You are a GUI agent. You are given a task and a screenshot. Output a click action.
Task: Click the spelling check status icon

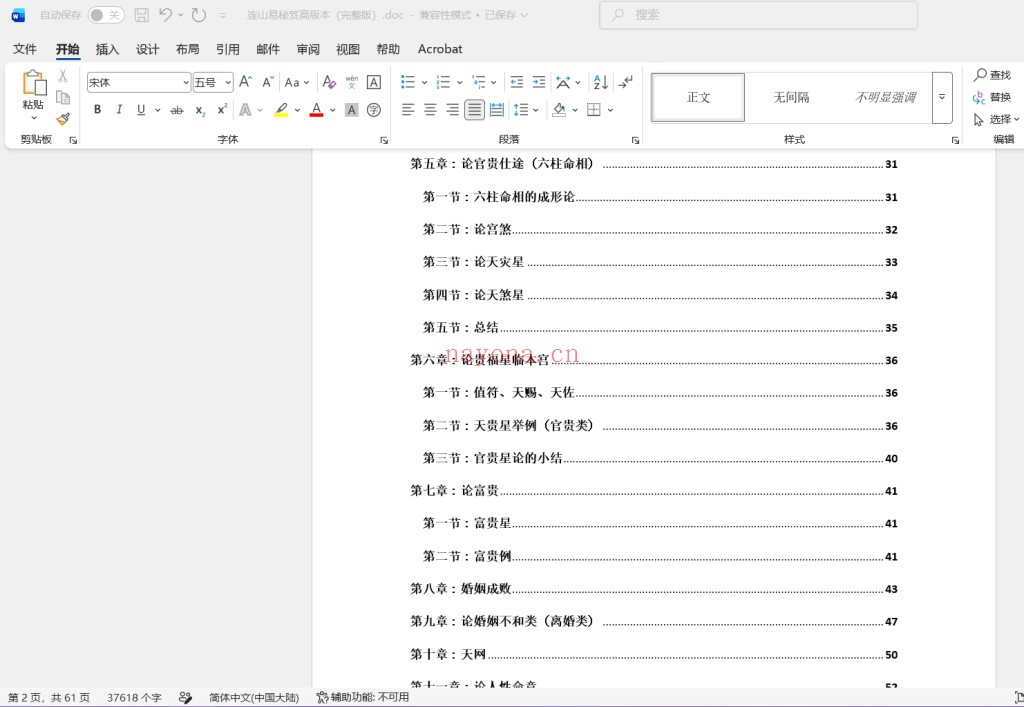pyautogui.click(x=185, y=697)
